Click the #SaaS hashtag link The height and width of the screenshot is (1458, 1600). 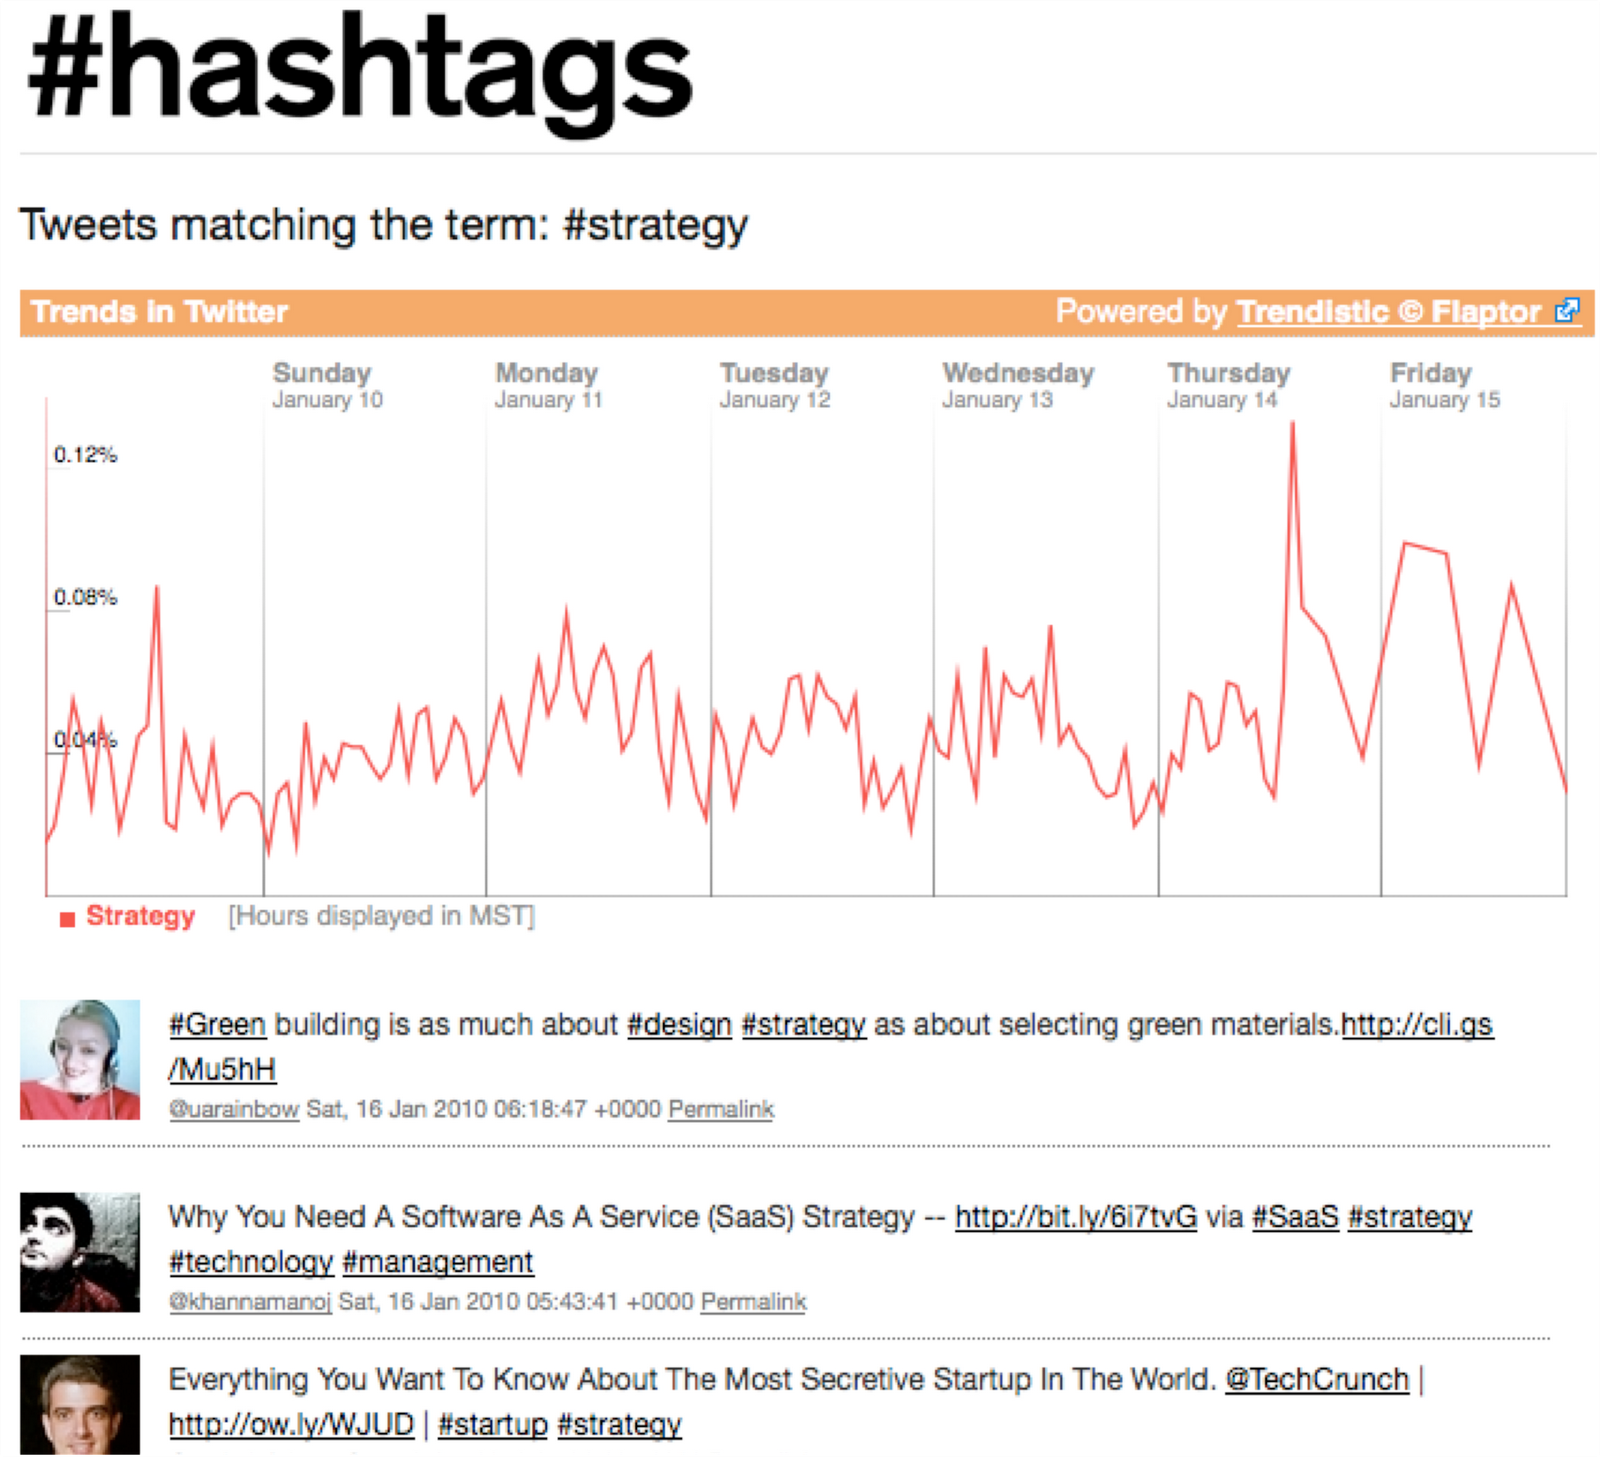tap(1295, 1217)
